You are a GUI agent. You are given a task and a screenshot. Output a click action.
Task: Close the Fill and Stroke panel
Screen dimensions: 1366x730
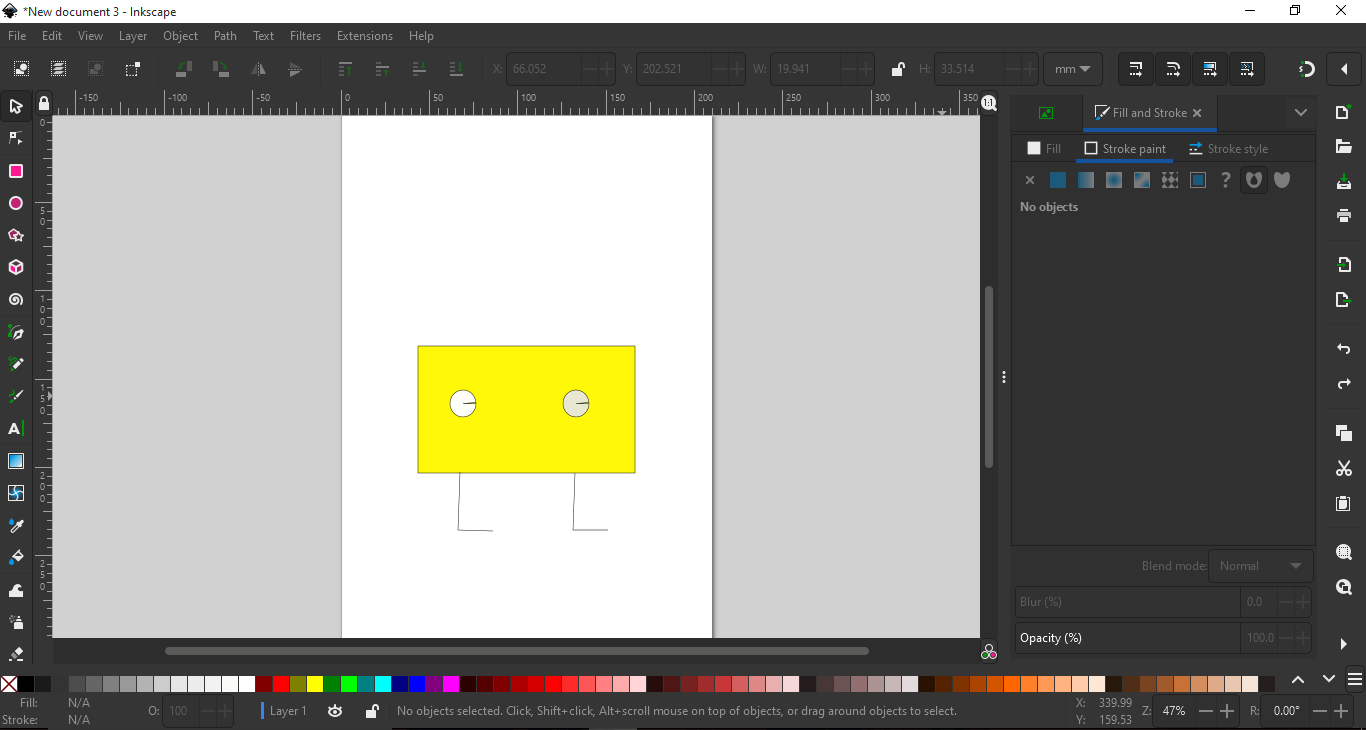(1197, 113)
